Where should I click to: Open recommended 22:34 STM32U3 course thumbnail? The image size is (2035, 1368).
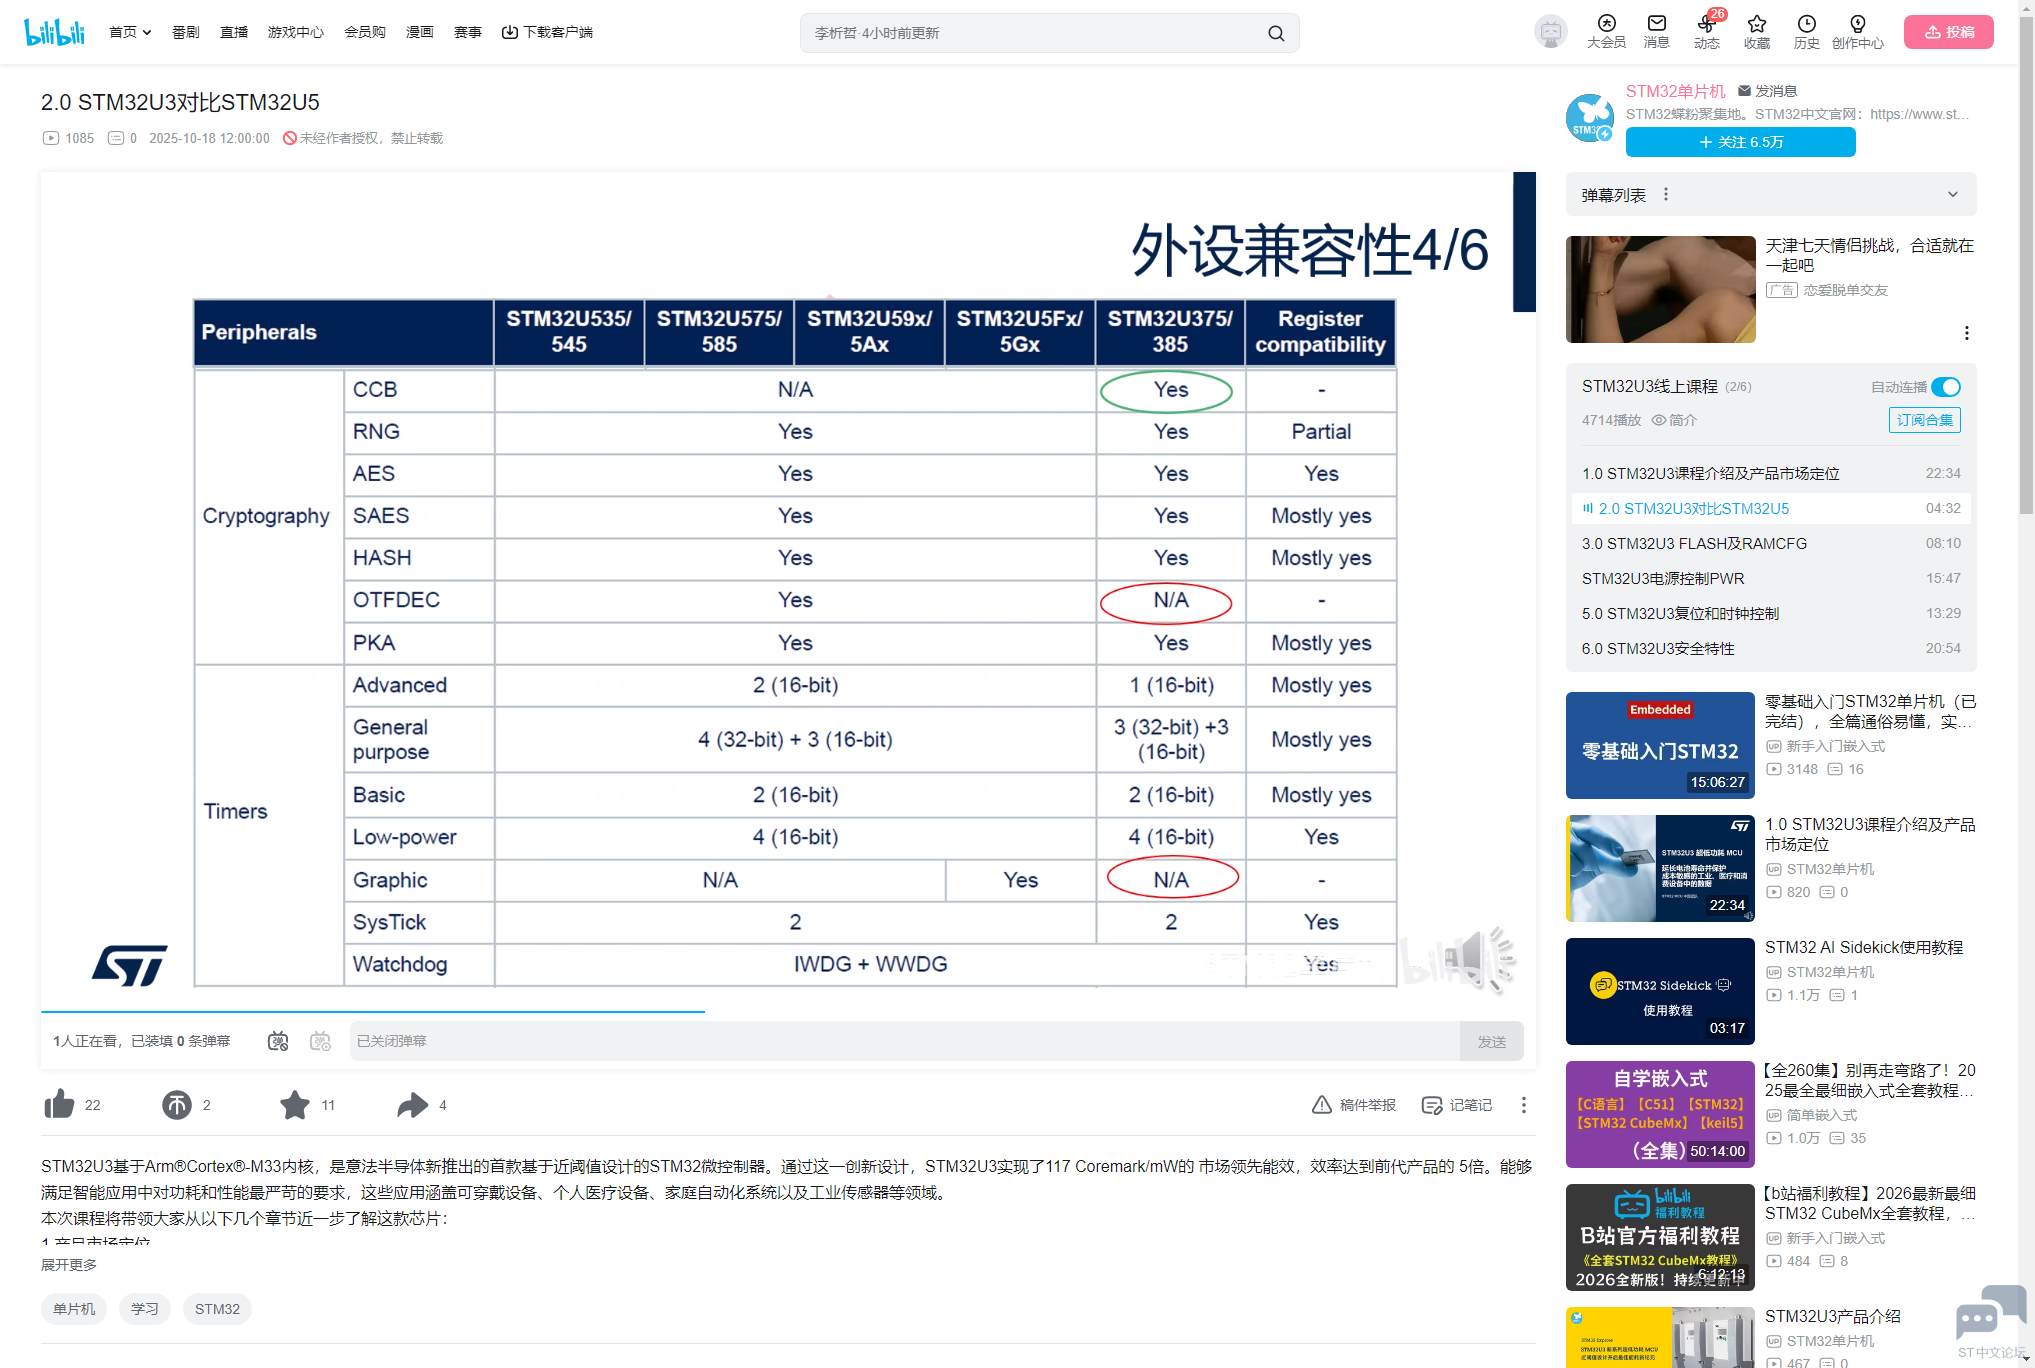coord(1660,868)
